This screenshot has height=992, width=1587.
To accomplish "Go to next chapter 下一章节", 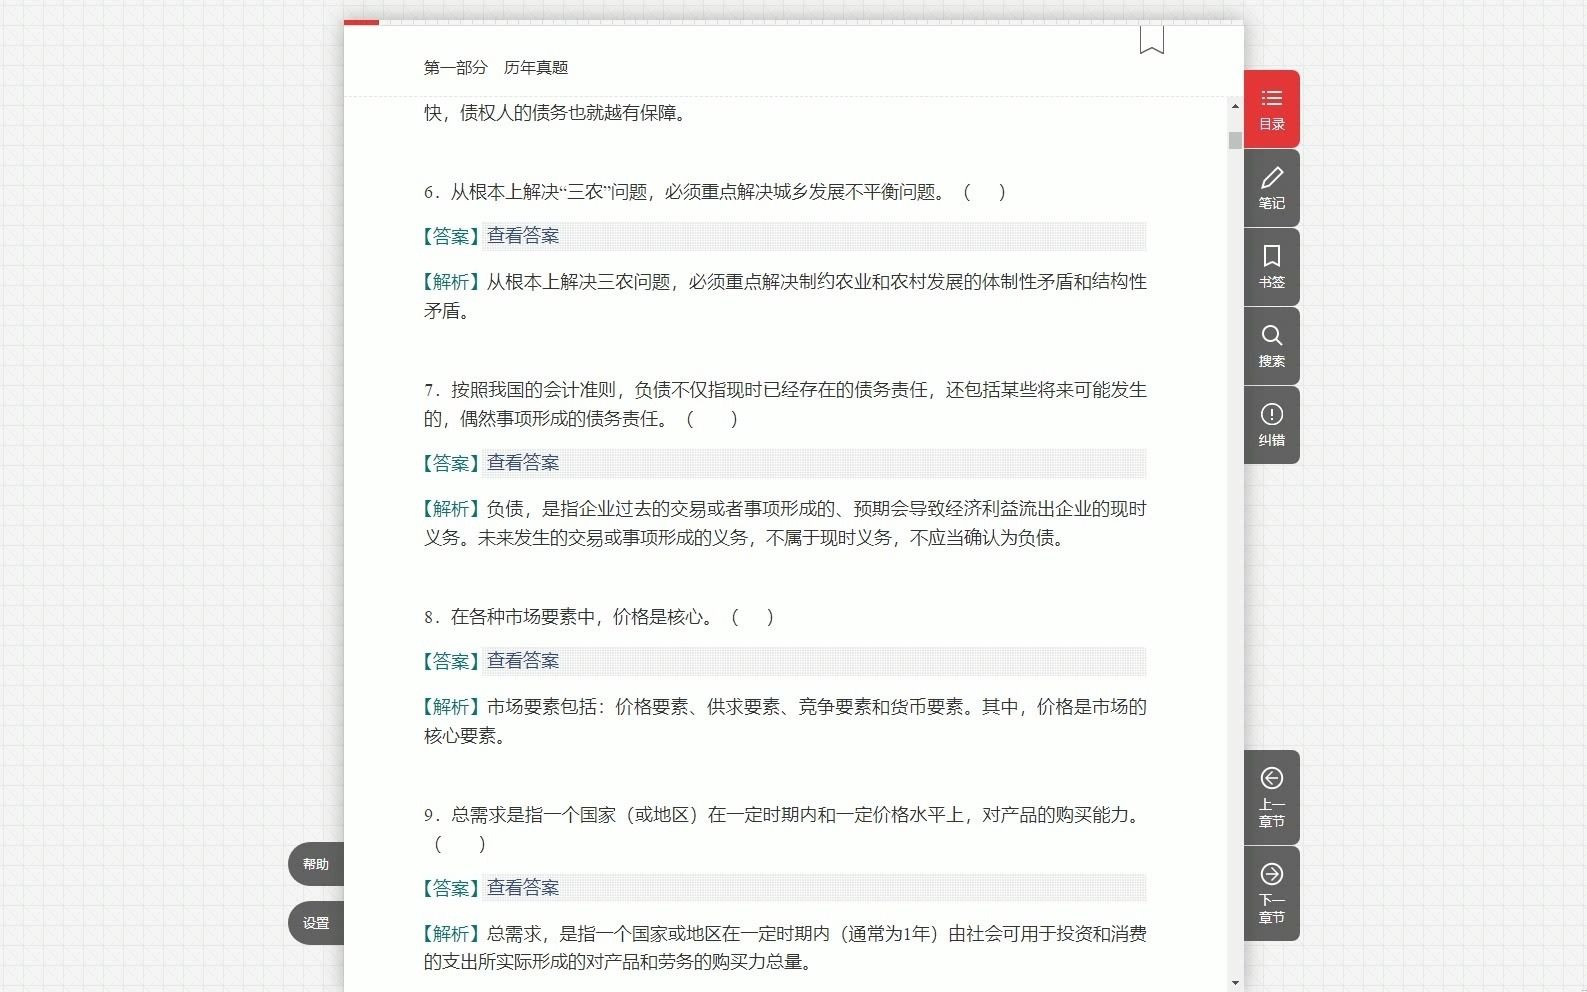I will coord(1271,893).
